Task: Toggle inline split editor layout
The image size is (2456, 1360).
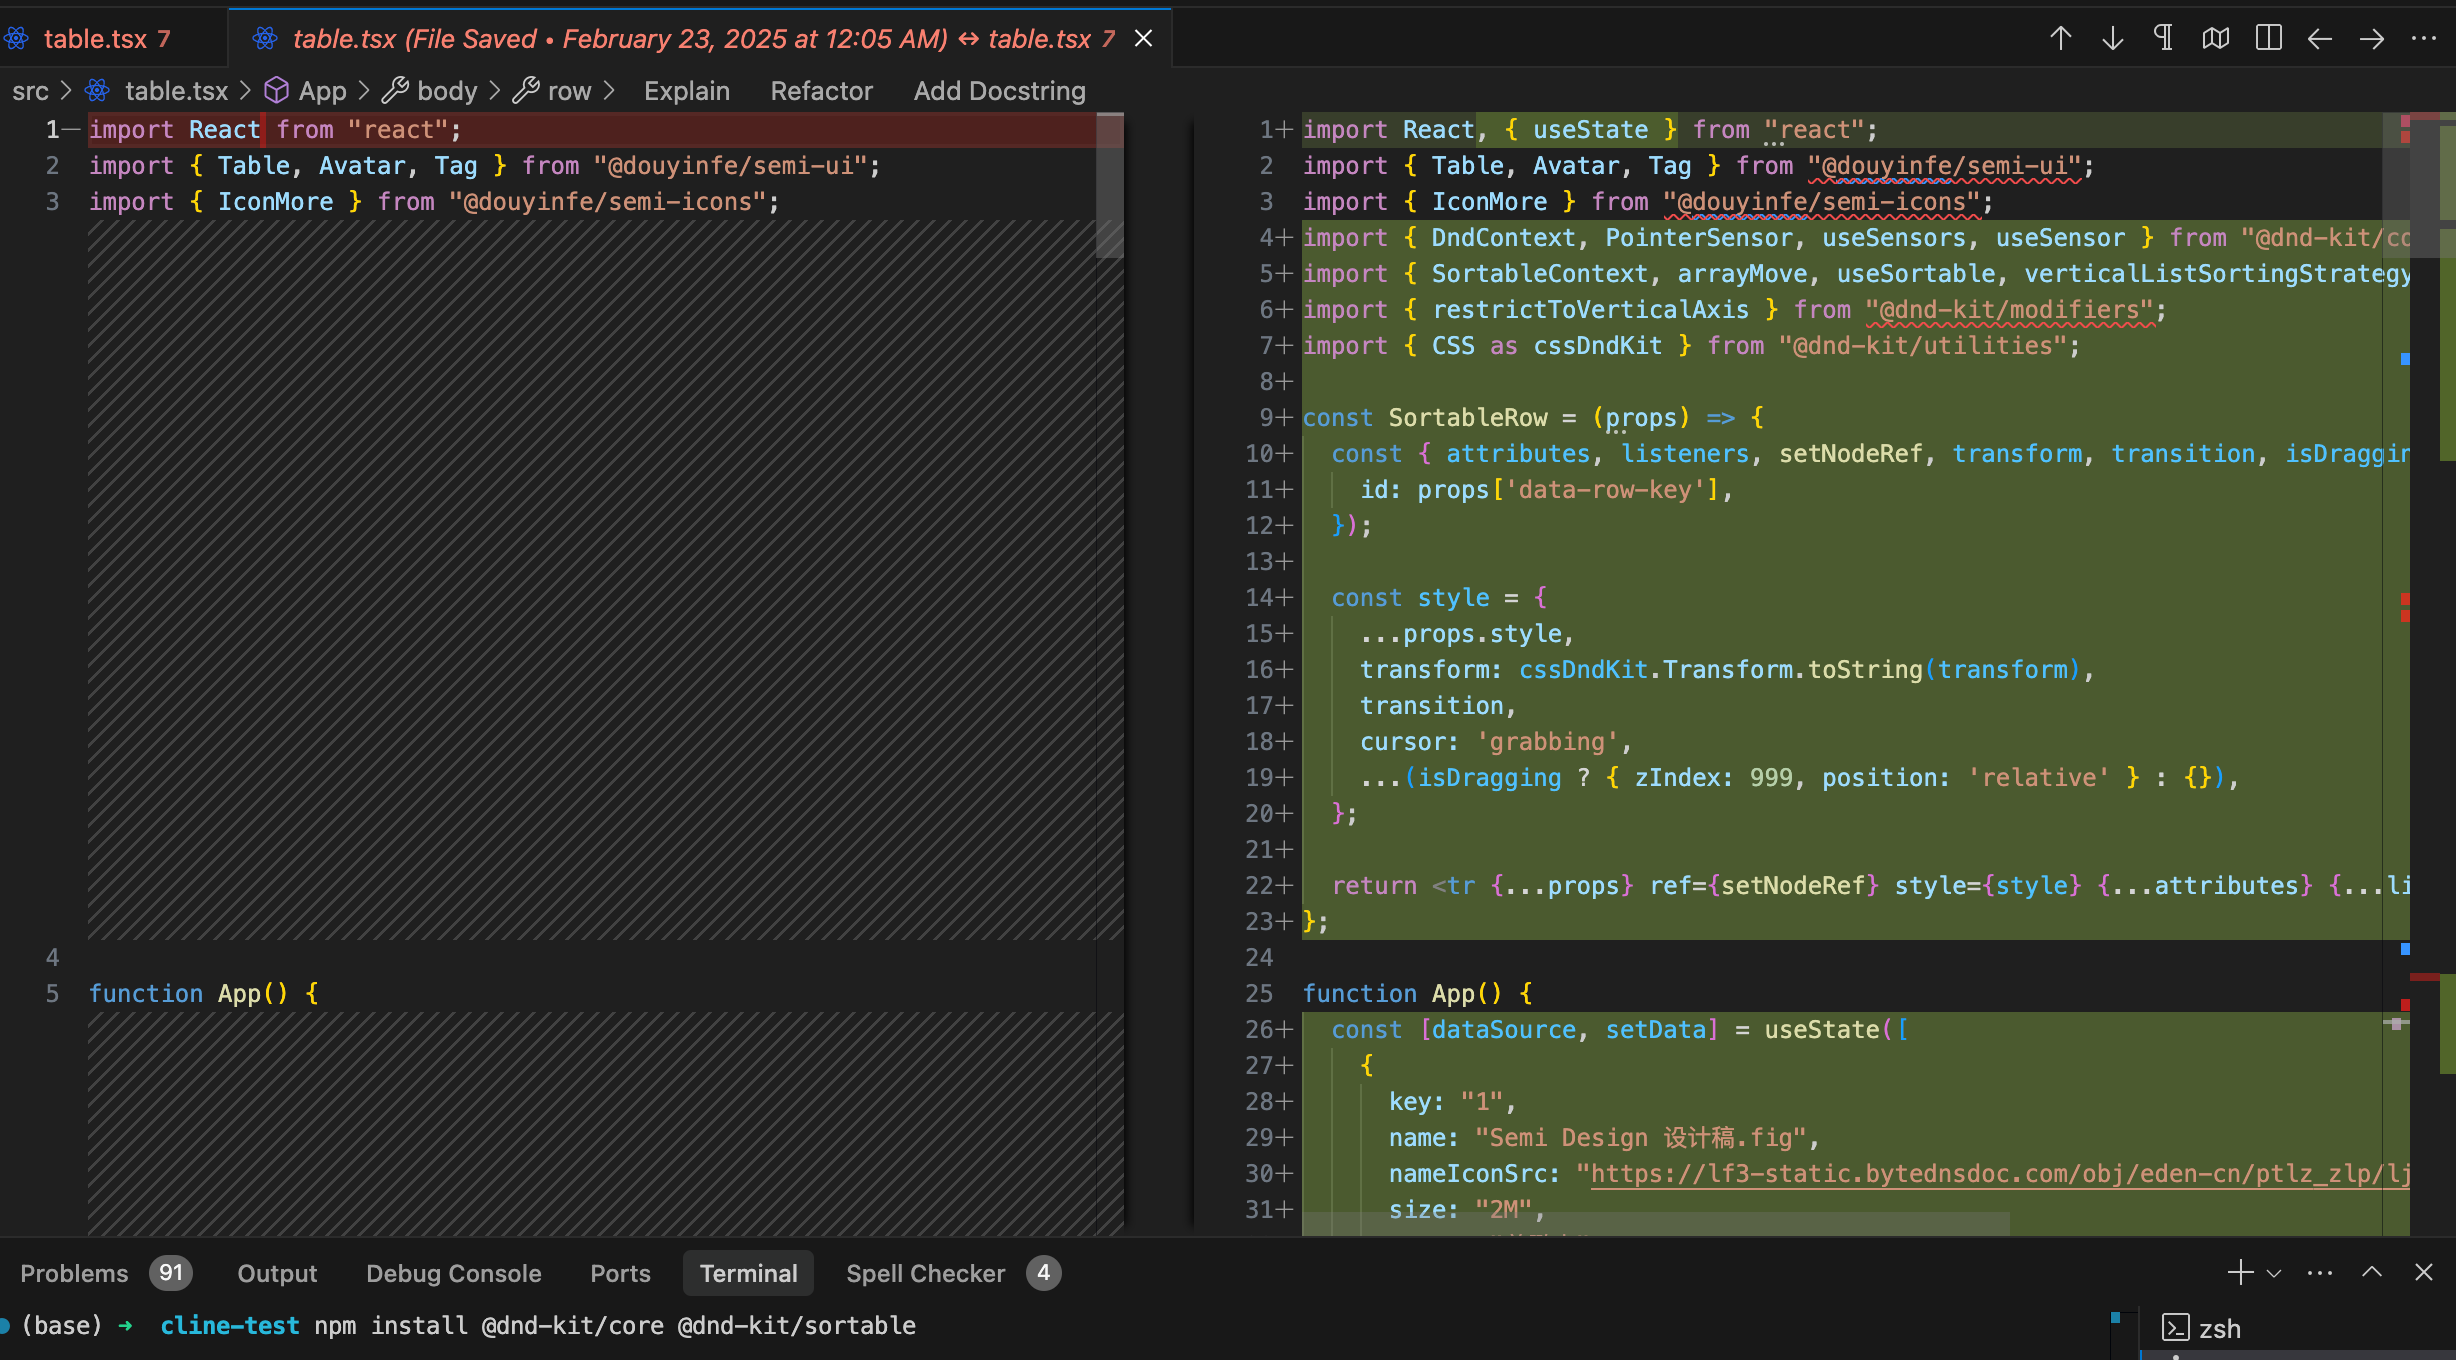Action: tap(2268, 38)
